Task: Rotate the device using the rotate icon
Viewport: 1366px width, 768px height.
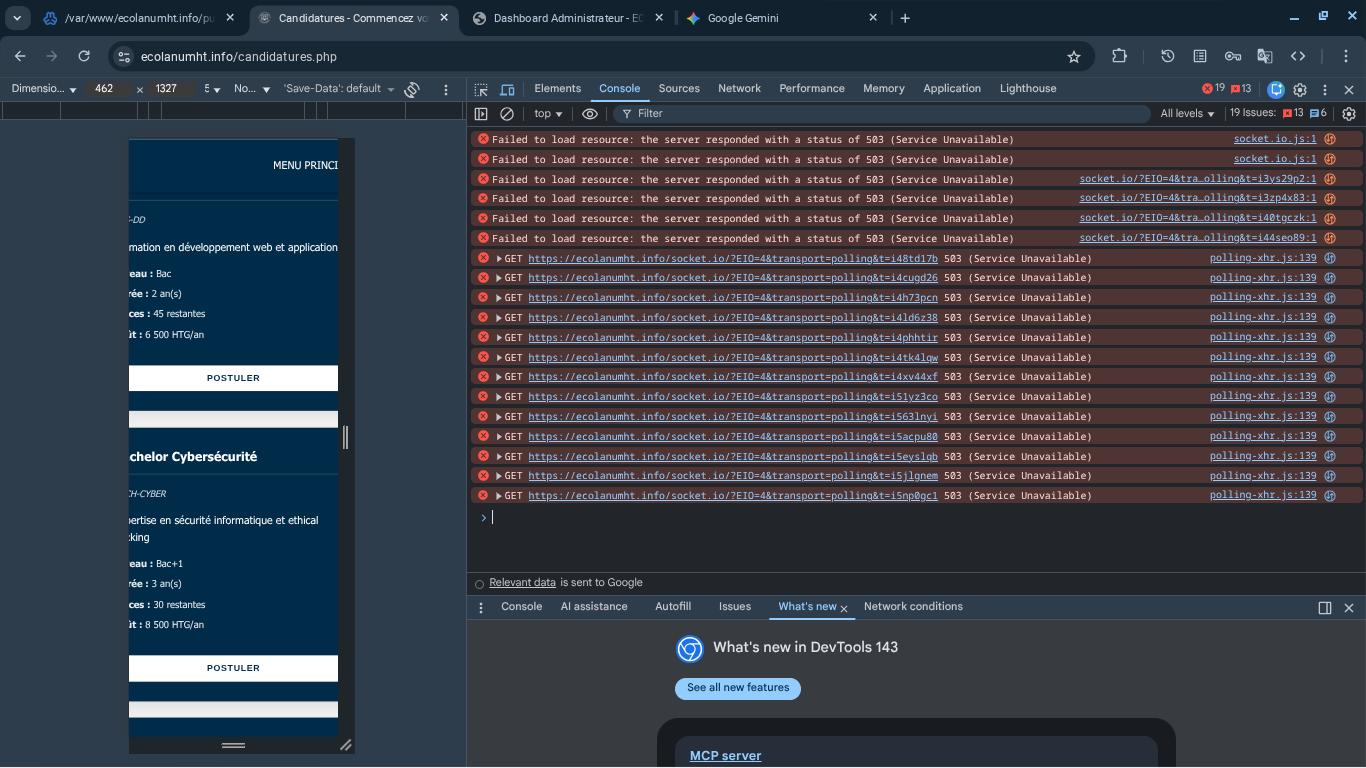Action: [412, 89]
